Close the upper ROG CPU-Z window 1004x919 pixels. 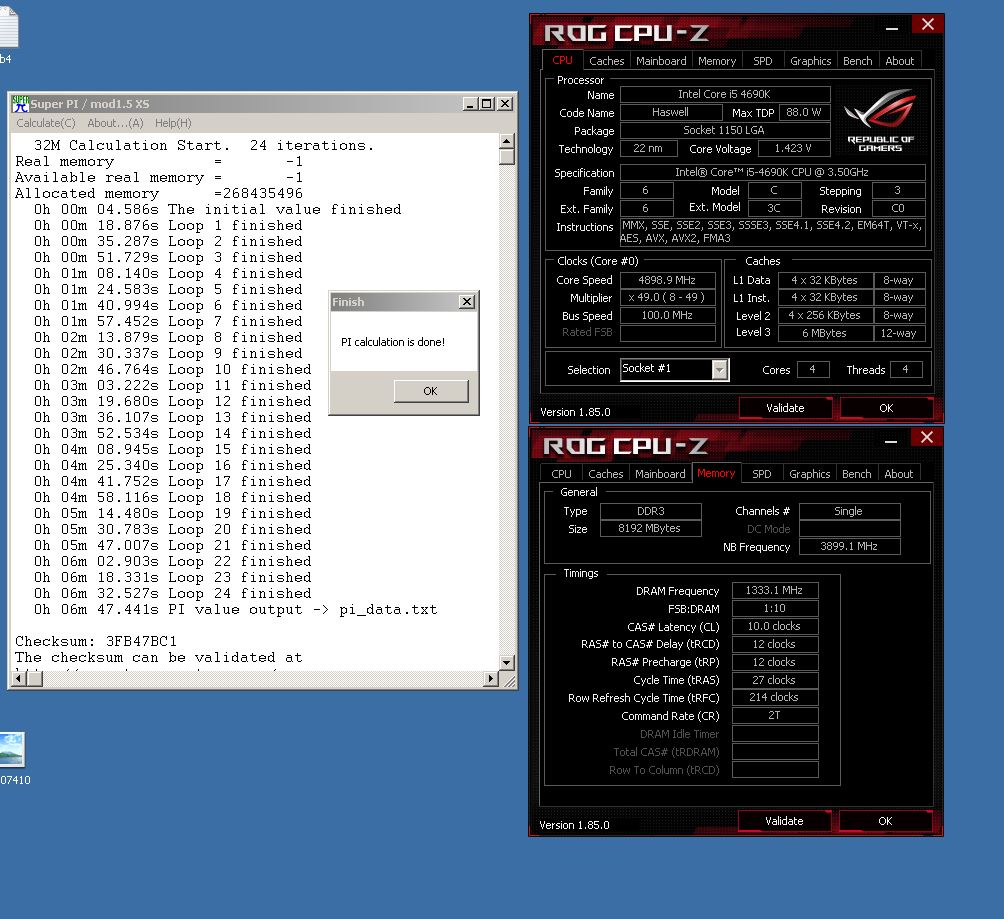(x=928, y=25)
